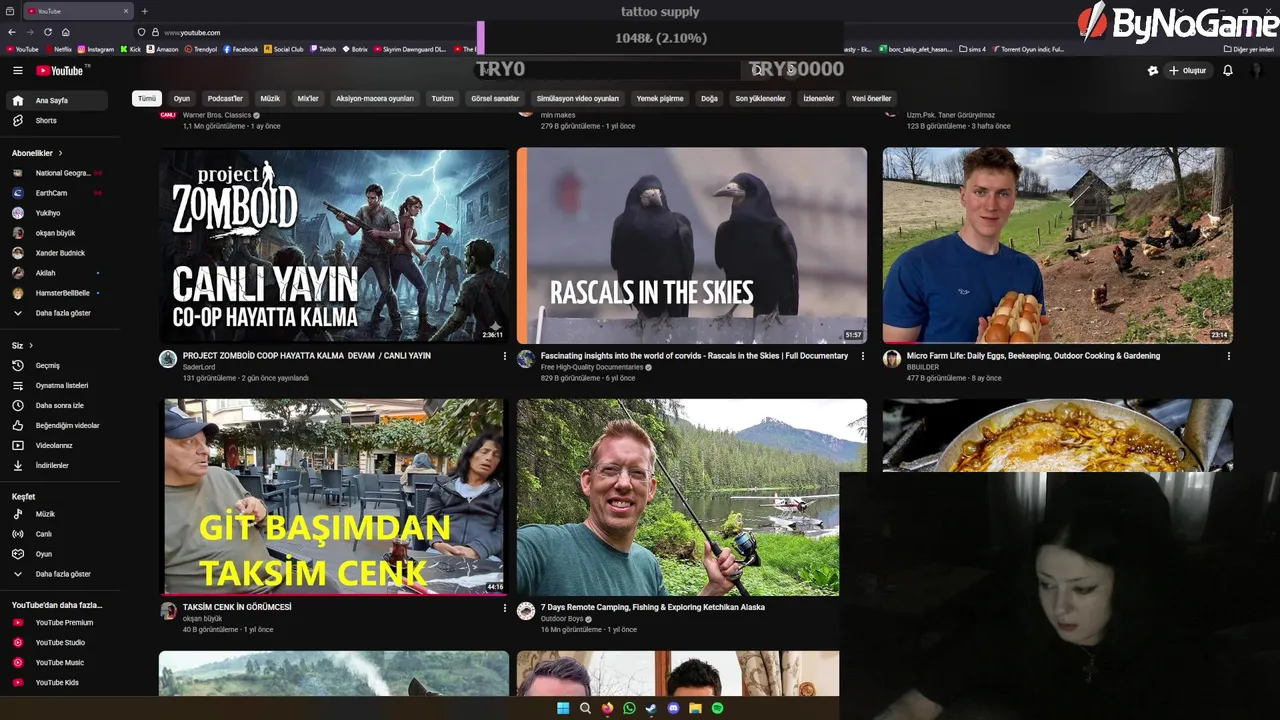Viewport: 1280px width, 720px height.
Task: Open Daha sonra izle watch later
Action: 55,406
